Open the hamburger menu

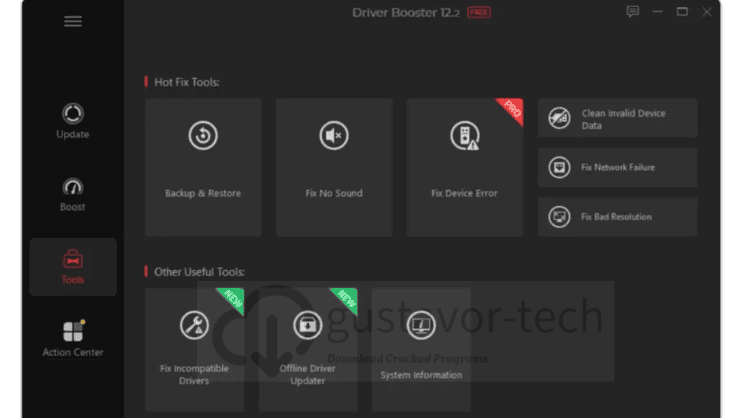click(x=73, y=21)
